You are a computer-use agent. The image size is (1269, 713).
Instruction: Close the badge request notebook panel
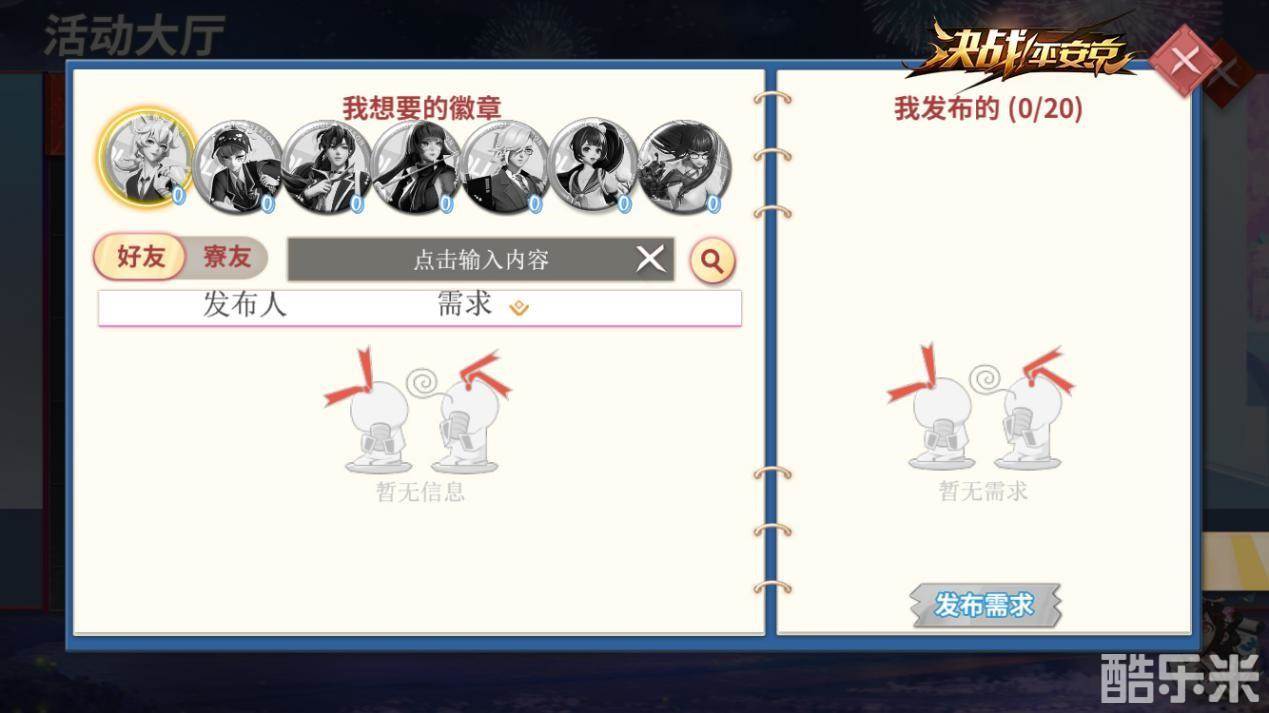1185,60
